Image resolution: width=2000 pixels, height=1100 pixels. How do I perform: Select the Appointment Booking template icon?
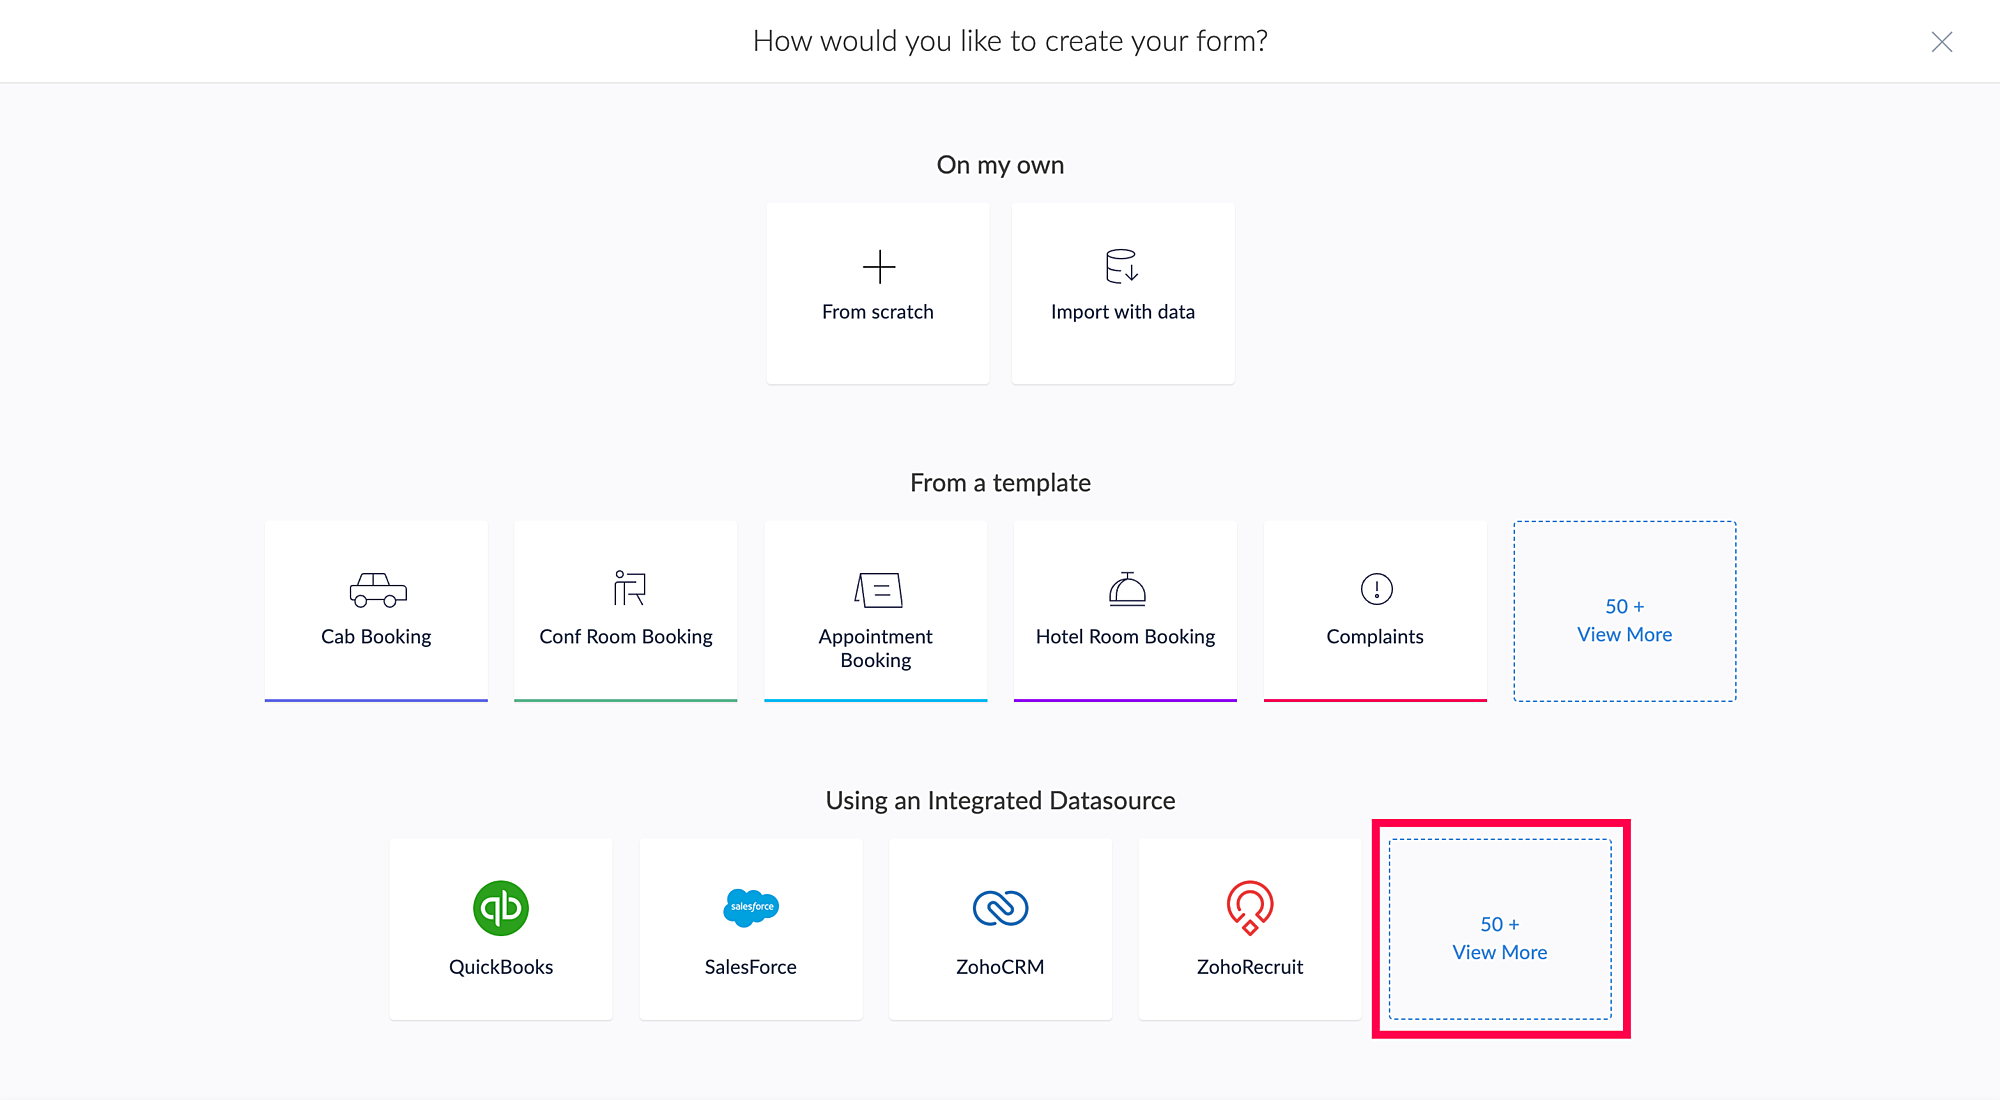pyautogui.click(x=877, y=590)
